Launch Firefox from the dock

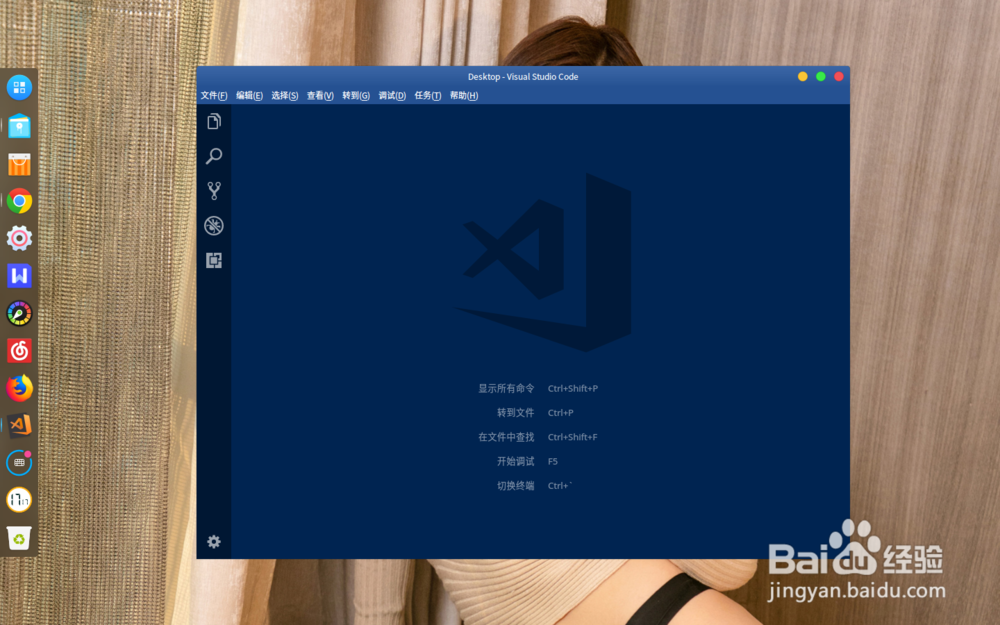click(x=19, y=388)
